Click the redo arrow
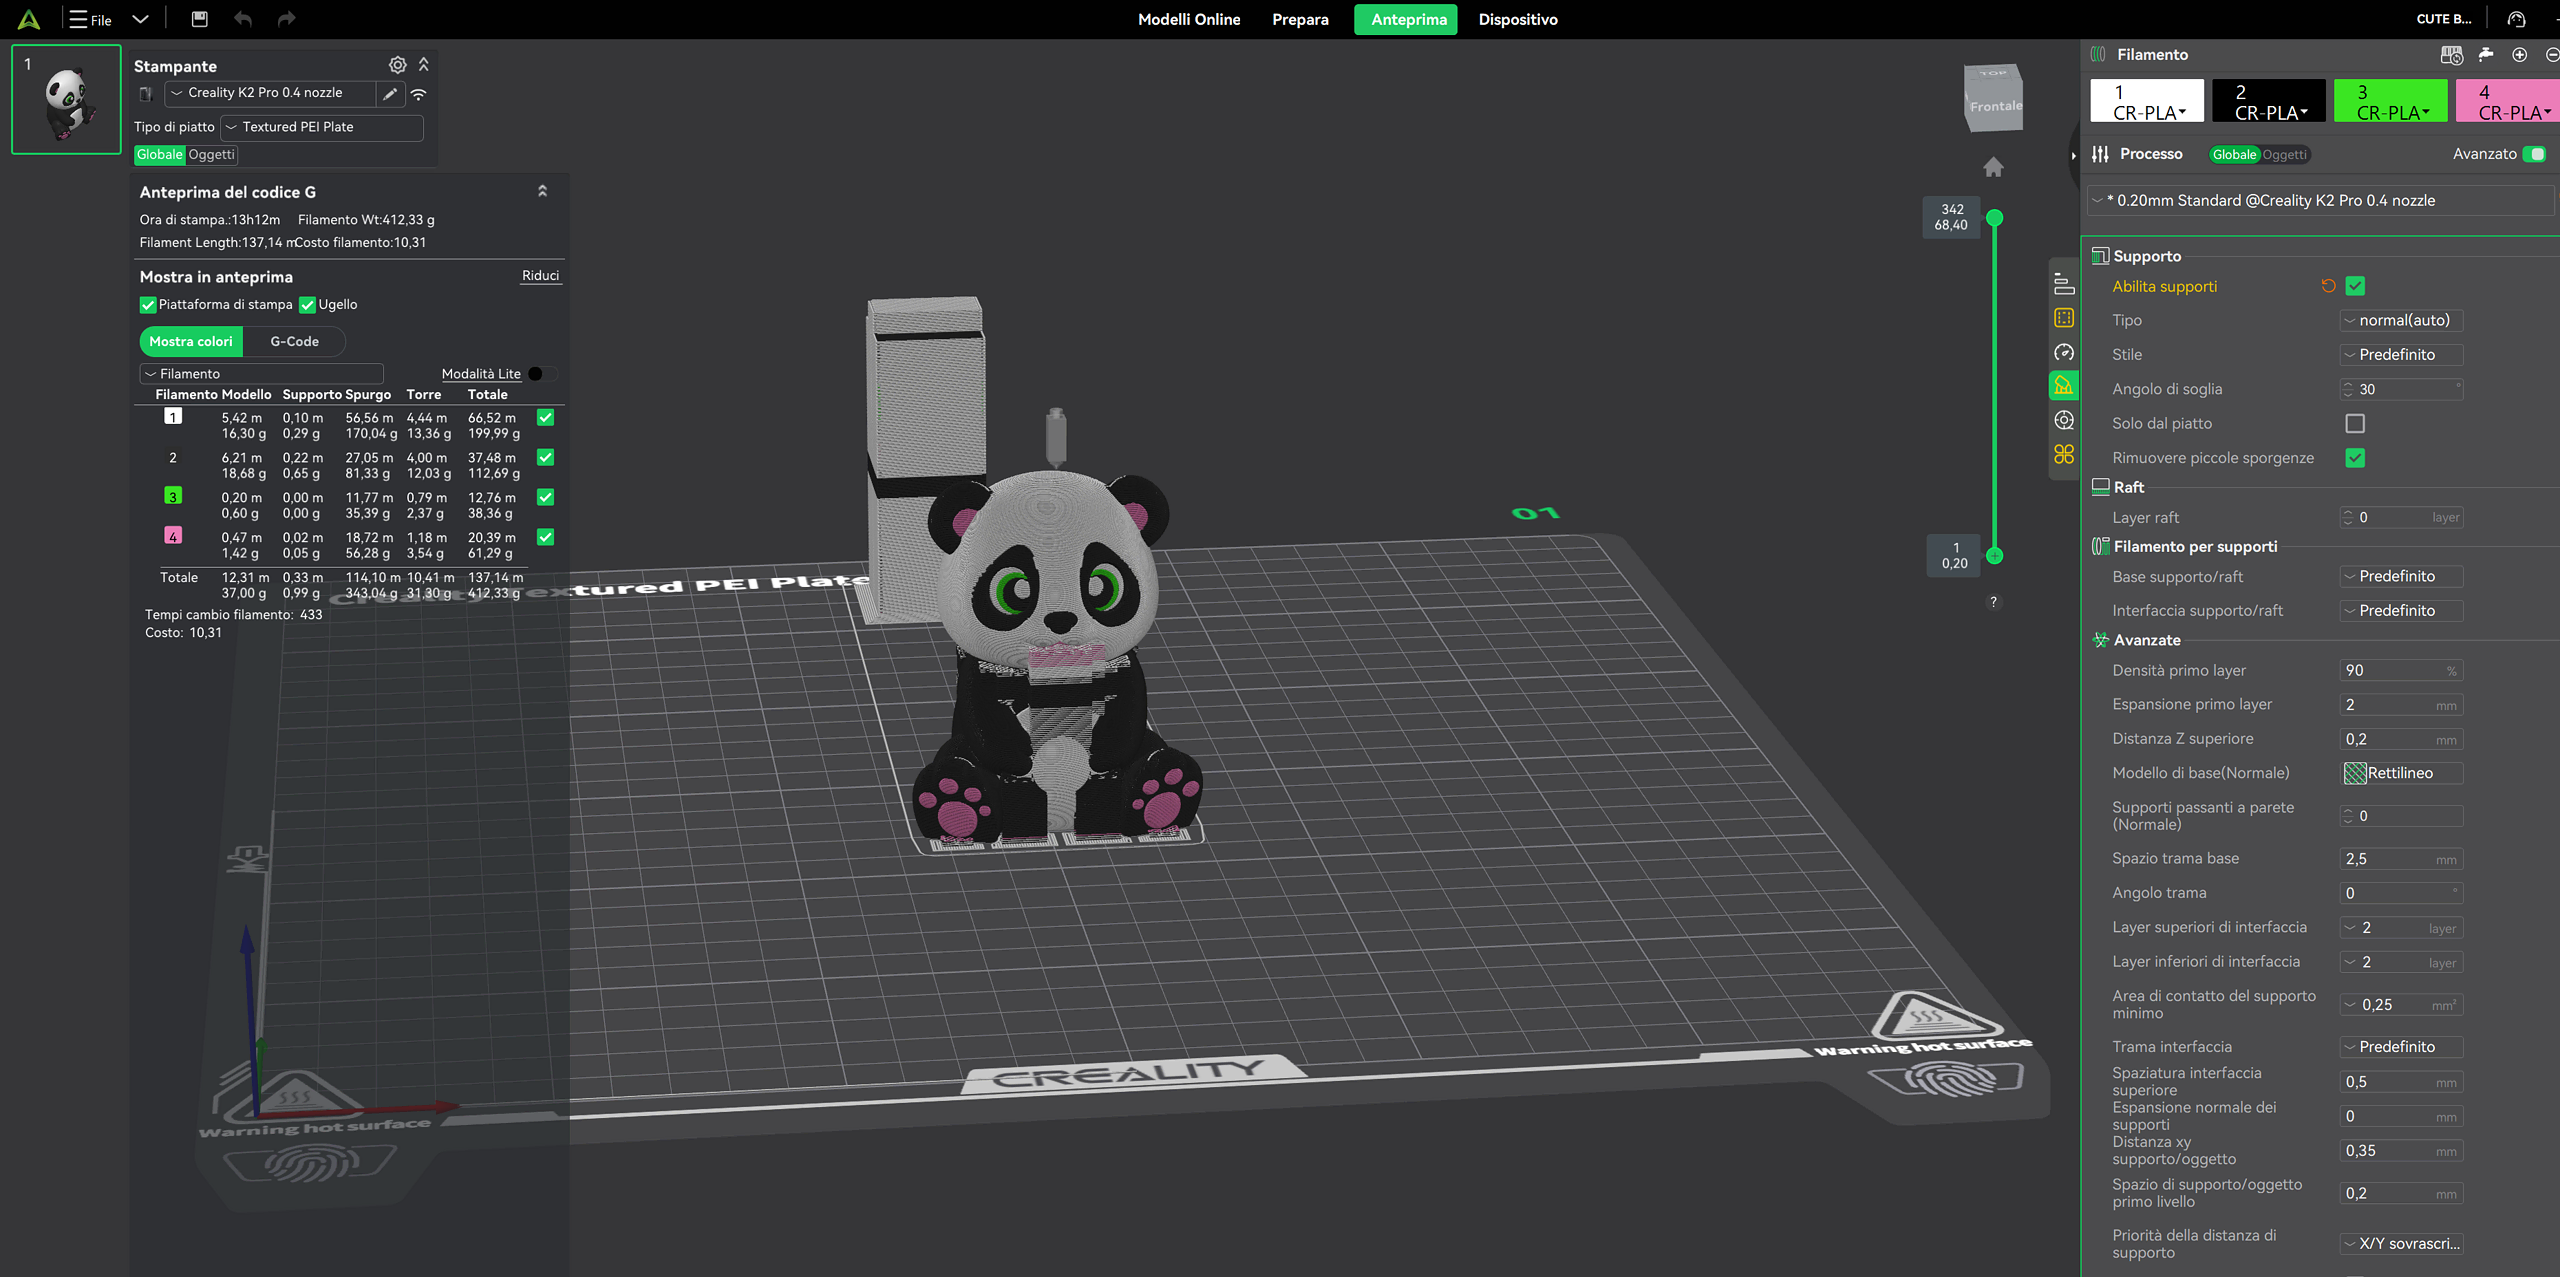Screen dimensions: 2560x1277 pos(286,19)
